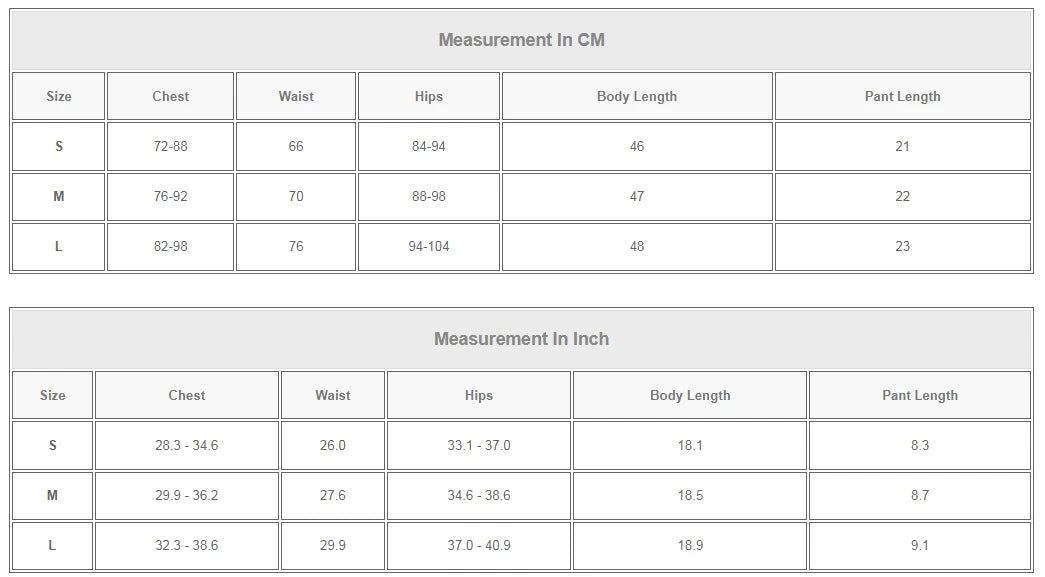This screenshot has height=577, width=1045.
Task: Click the body length value 48
Action: (x=637, y=247)
